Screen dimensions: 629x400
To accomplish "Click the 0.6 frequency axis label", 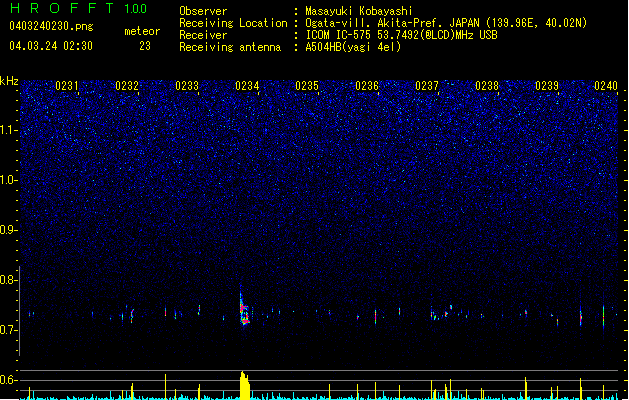I will tap(8, 380).
